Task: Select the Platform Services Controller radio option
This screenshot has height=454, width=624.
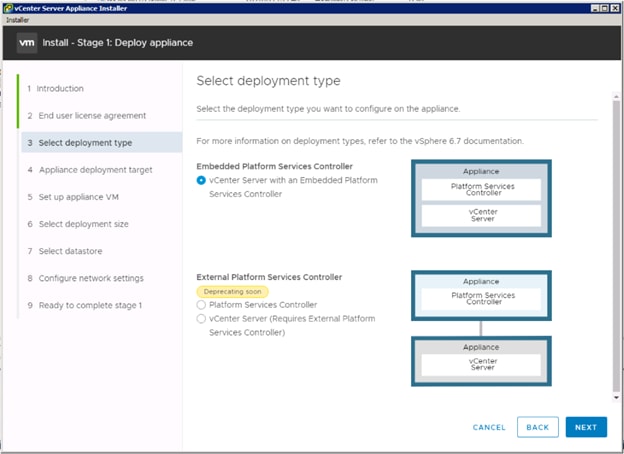Action: (201, 305)
